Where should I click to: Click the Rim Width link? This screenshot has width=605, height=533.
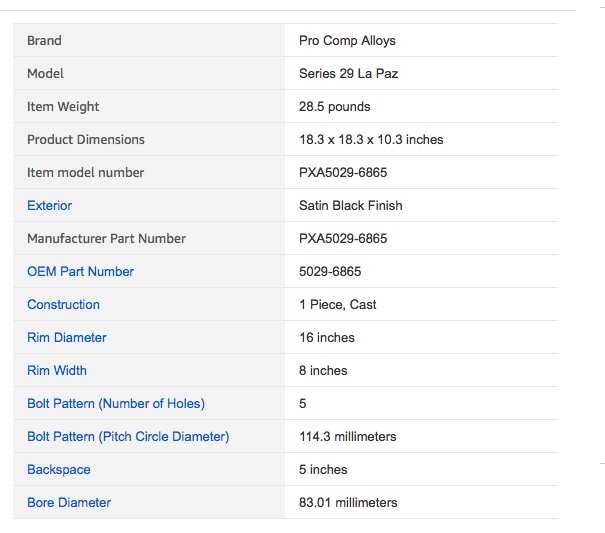(x=56, y=370)
